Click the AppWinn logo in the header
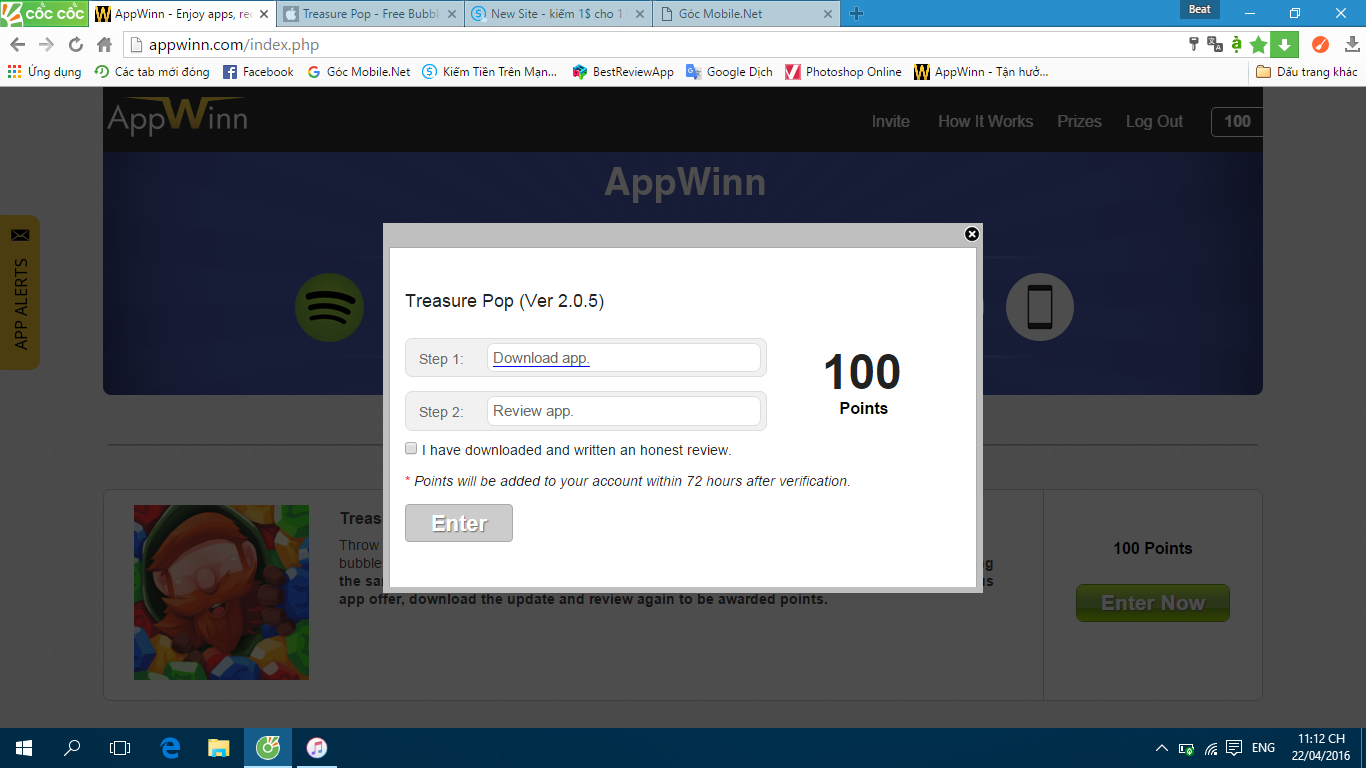Screen dimensions: 1366x768 (178, 118)
